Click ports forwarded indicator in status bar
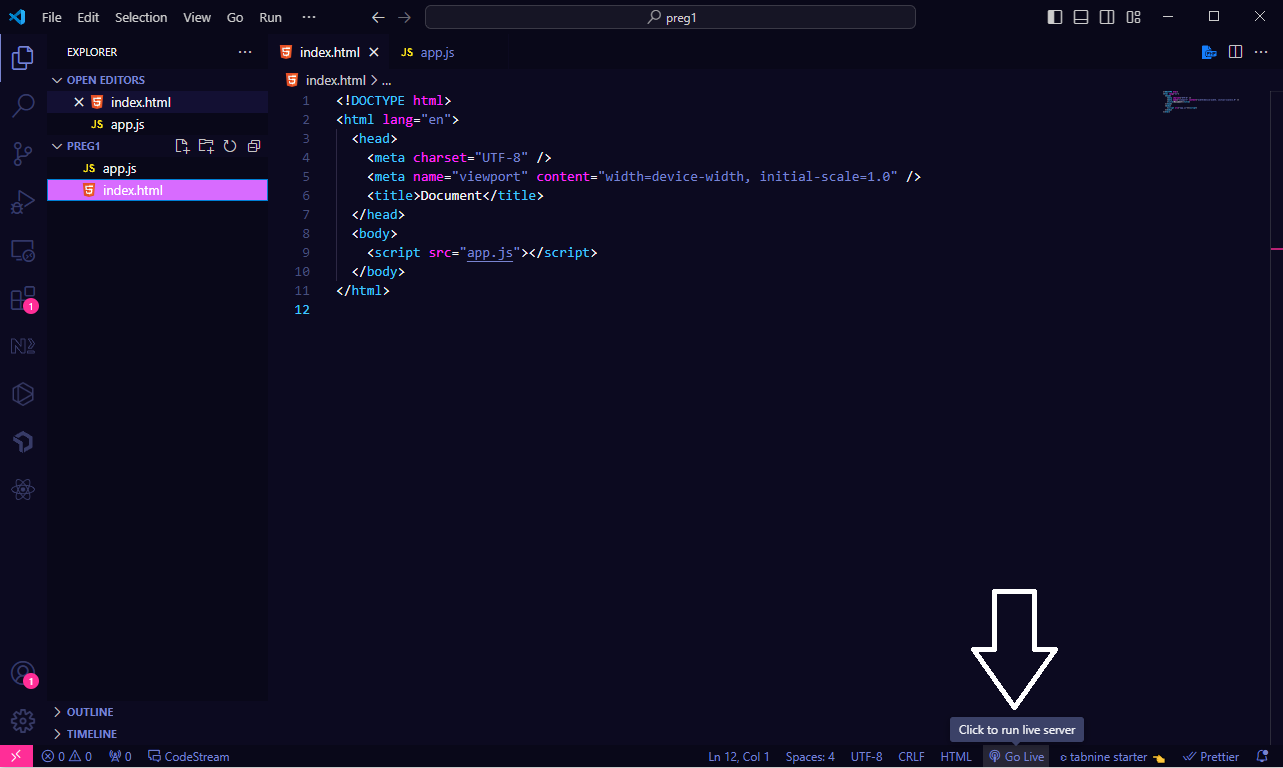 120,757
